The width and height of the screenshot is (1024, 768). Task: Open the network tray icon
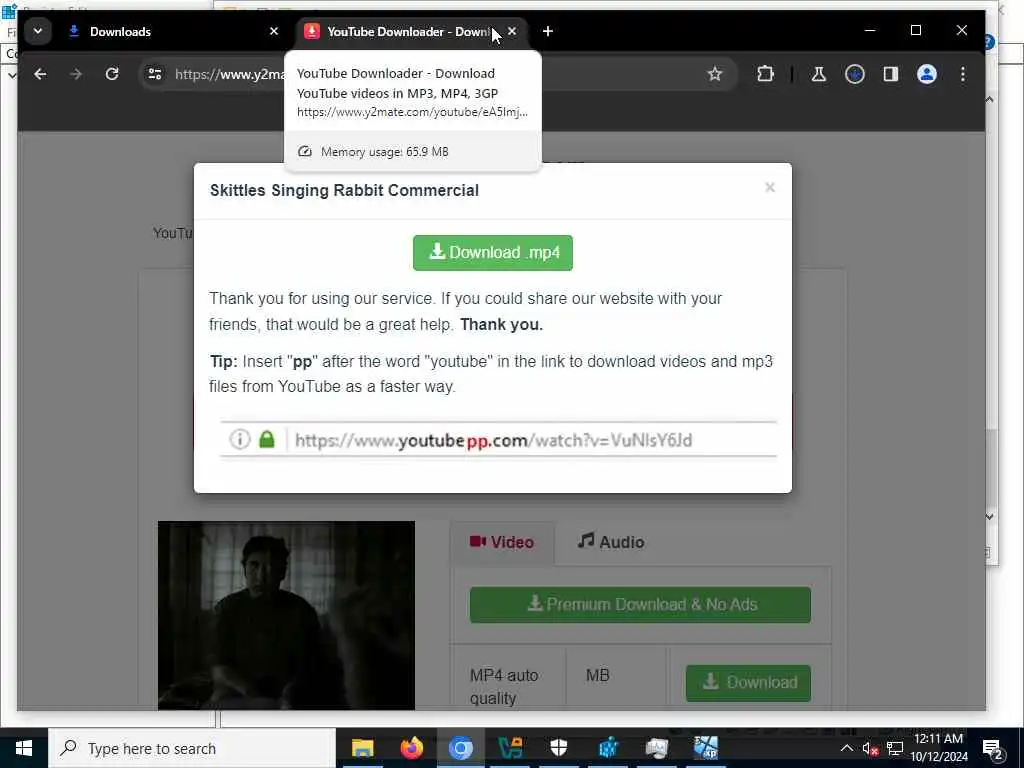coord(895,749)
